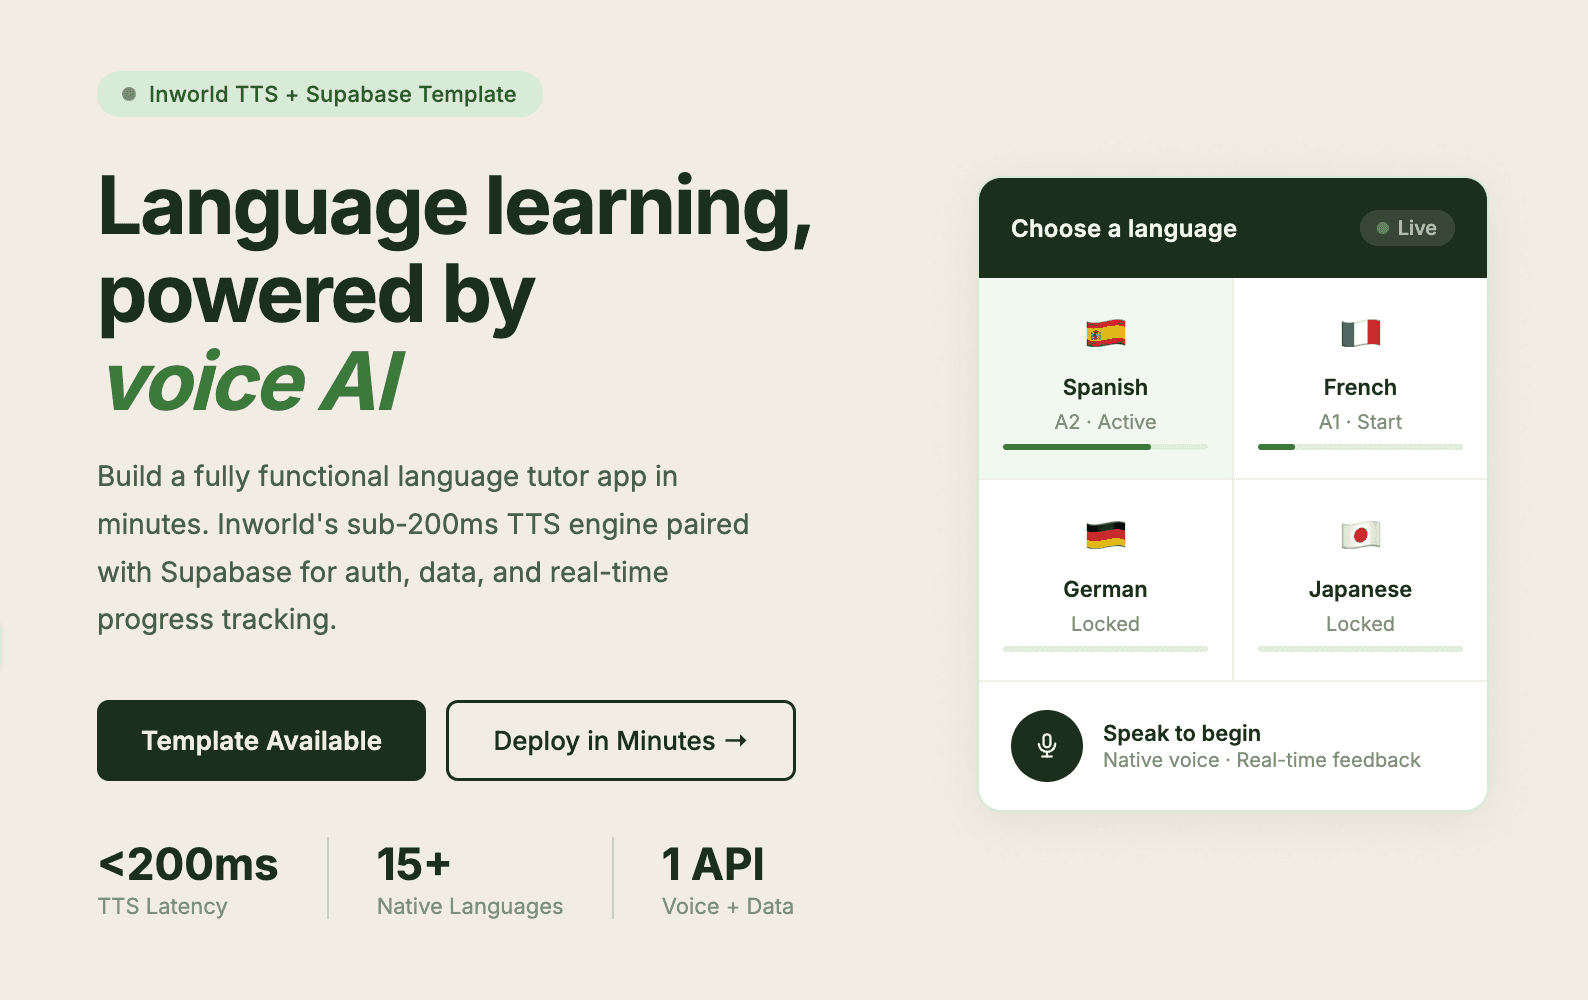The height and width of the screenshot is (1000, 1588).
Task: Click the dot in the Inworld TTS badge
Action: tap(129, 94)
